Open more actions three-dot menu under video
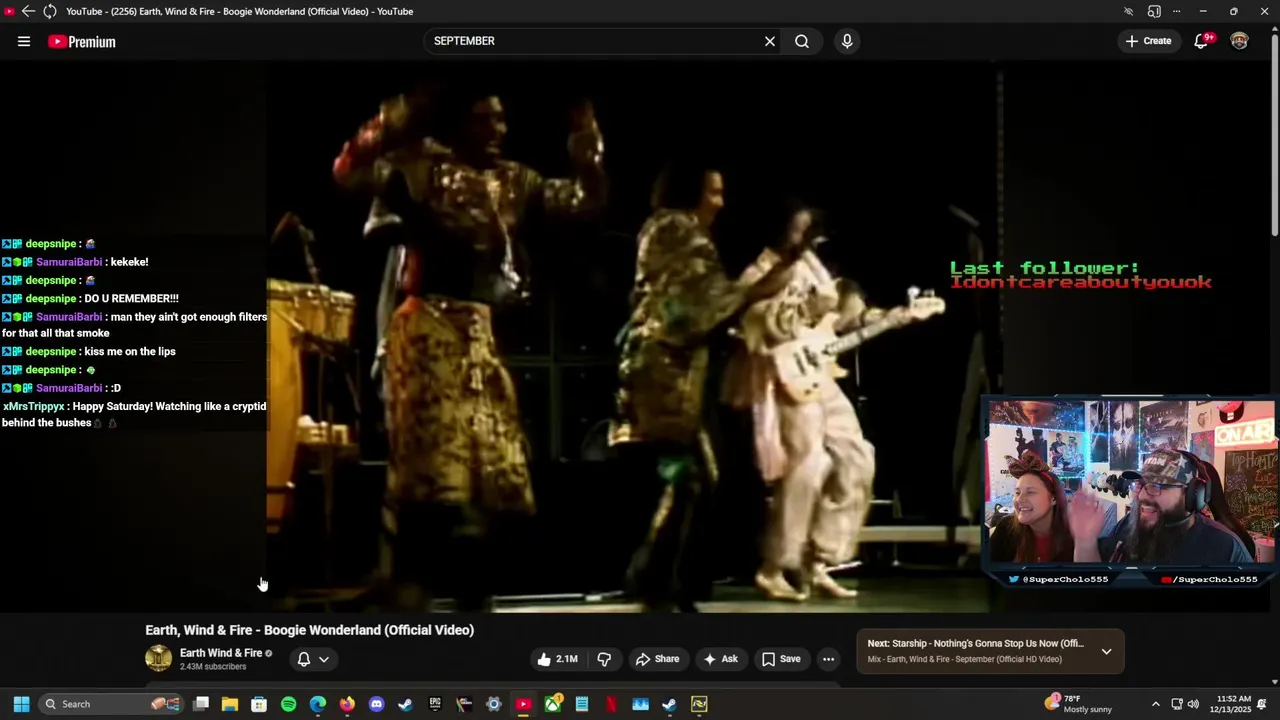Screen dimensions: 1280x720 coord(828,659)
